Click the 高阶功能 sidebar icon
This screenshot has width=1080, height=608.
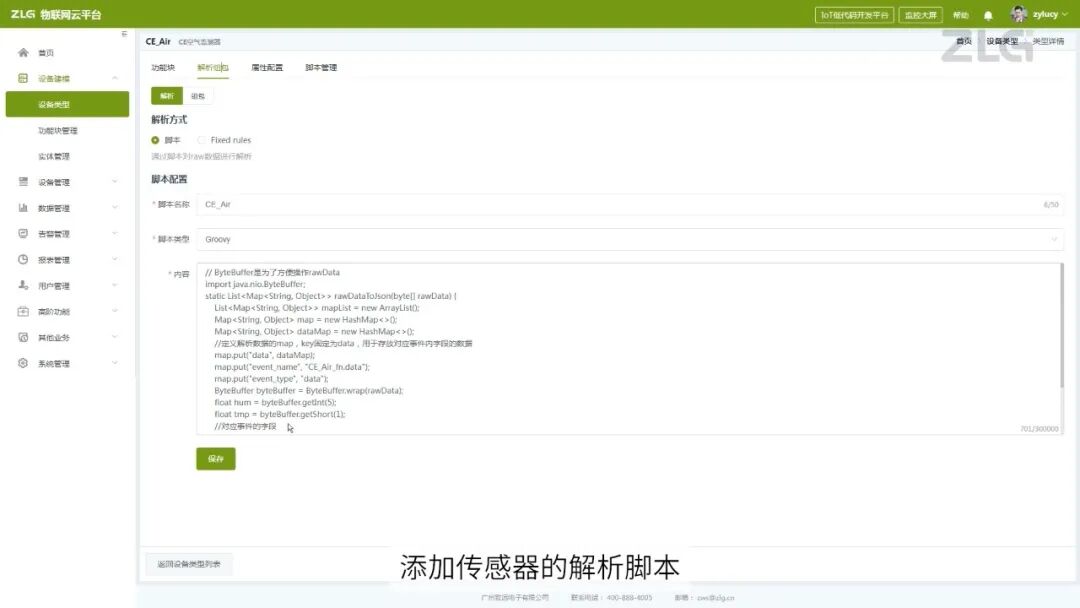23,311
